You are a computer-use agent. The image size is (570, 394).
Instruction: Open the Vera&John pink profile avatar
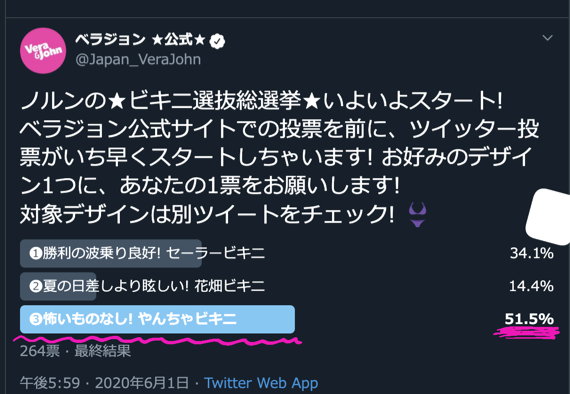43,51
